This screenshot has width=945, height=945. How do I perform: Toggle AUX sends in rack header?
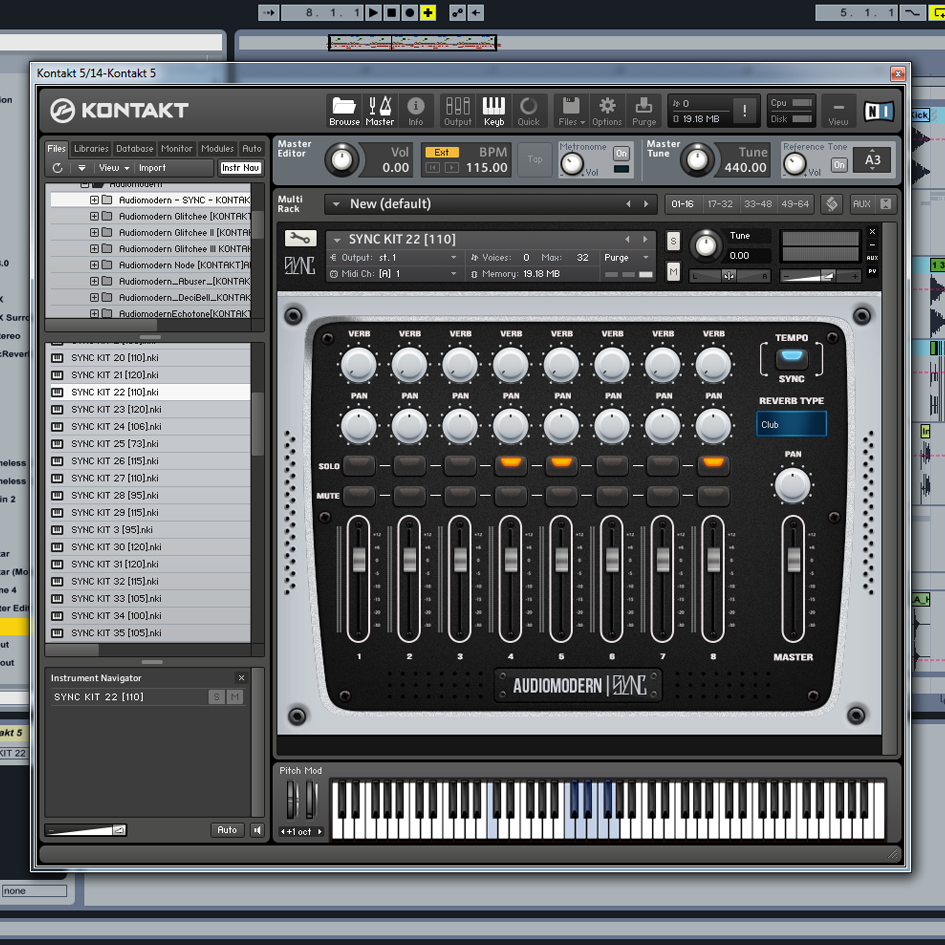[x=861, y=204]
